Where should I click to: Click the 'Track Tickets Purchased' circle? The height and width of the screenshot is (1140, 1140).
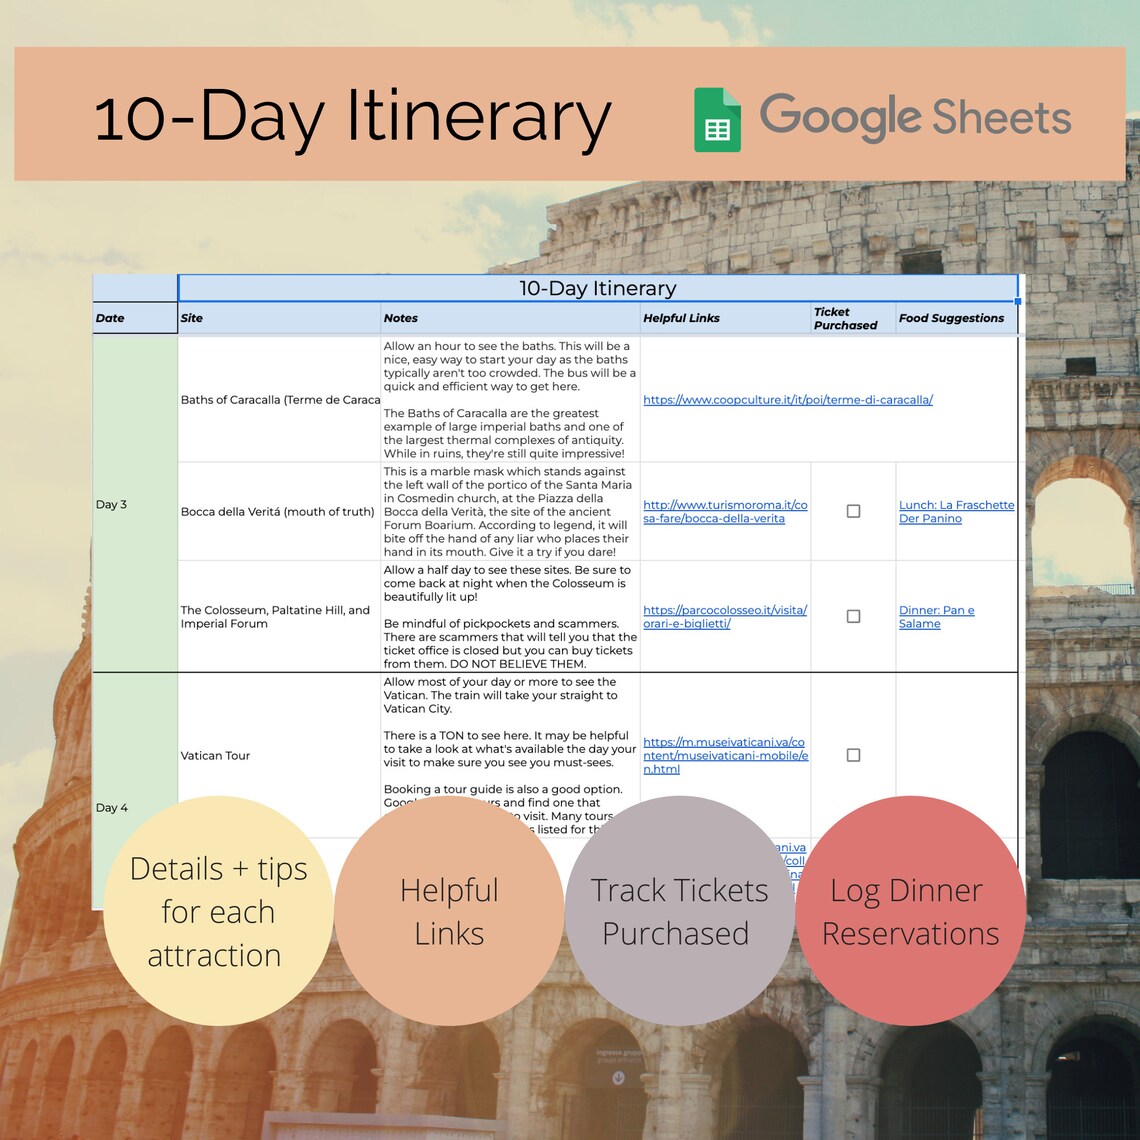tap(679, 911)
